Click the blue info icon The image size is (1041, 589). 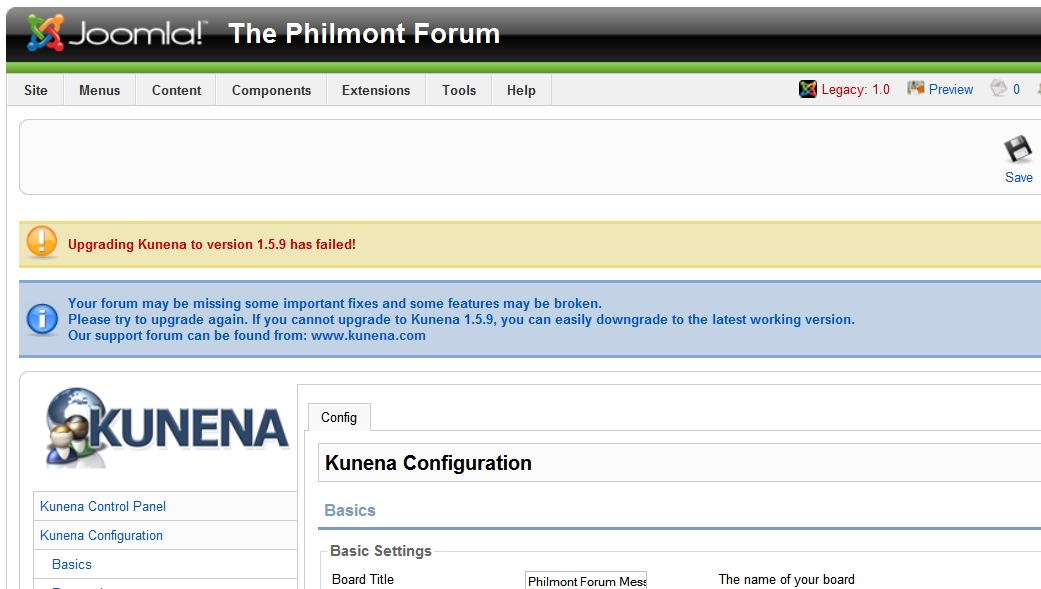42,319
